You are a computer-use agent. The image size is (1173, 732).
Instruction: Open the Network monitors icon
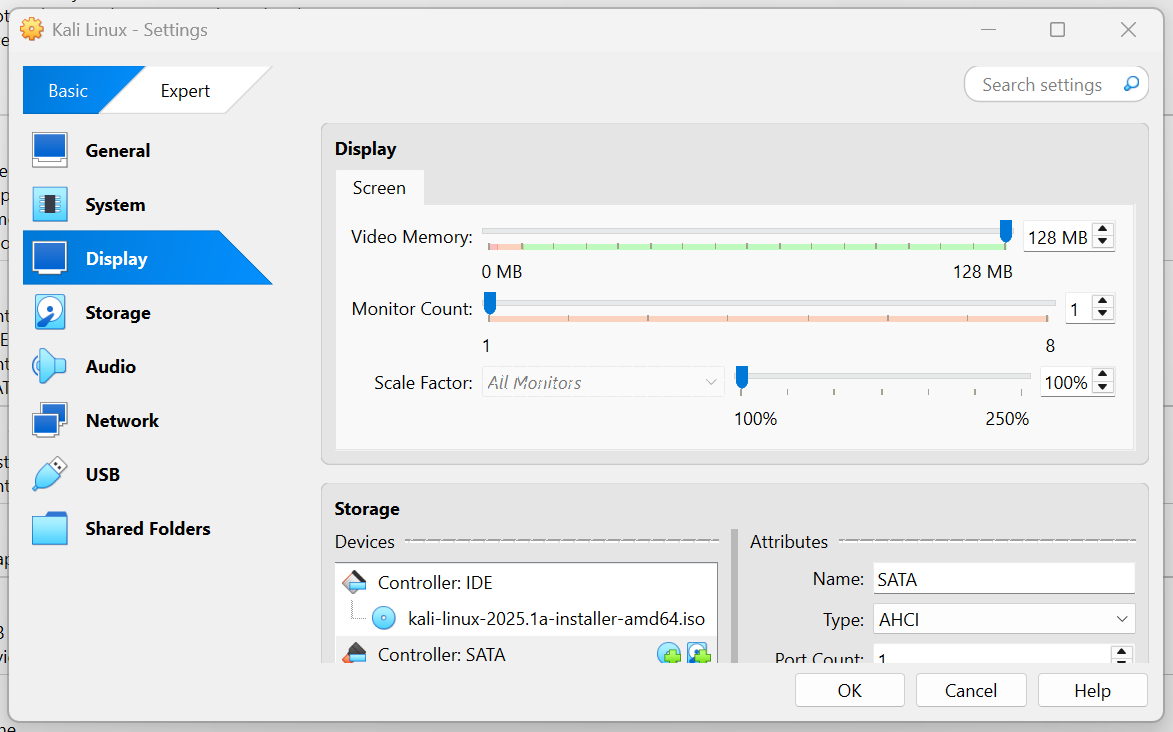click(49, 420)
